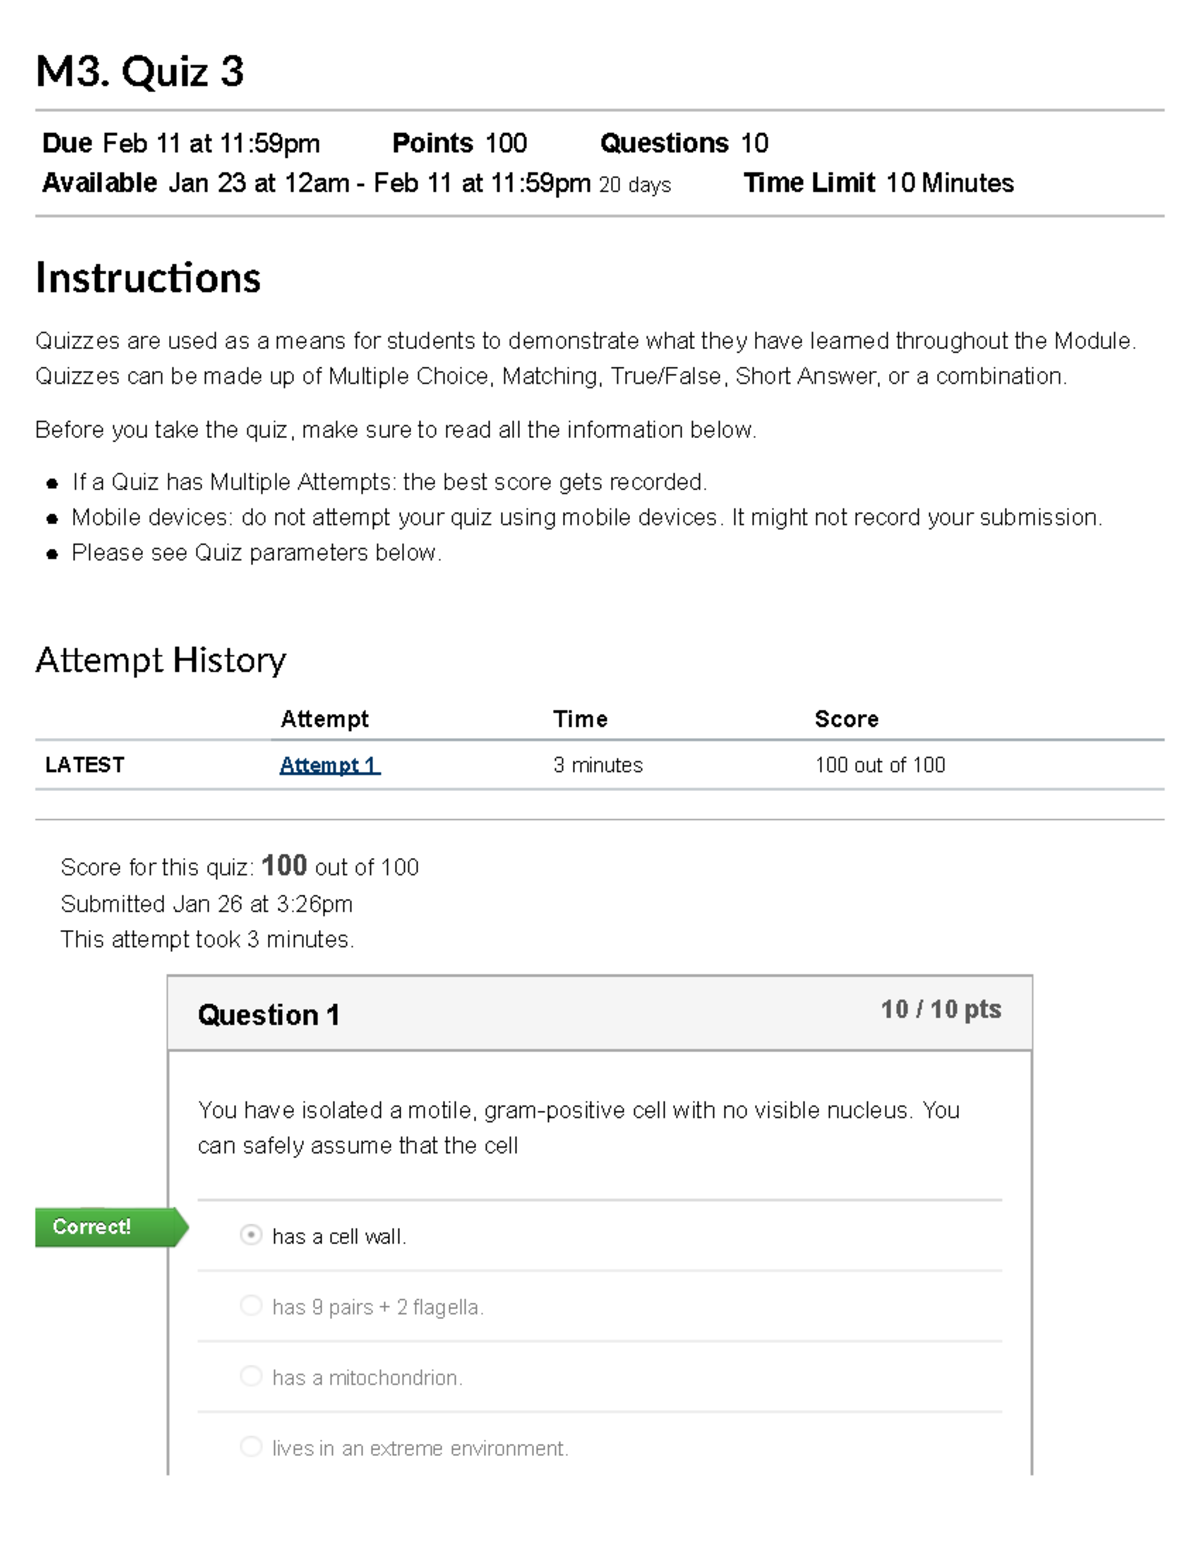Choose the 'has 9 pairs + 2 flagella' option

[251, 1306]
